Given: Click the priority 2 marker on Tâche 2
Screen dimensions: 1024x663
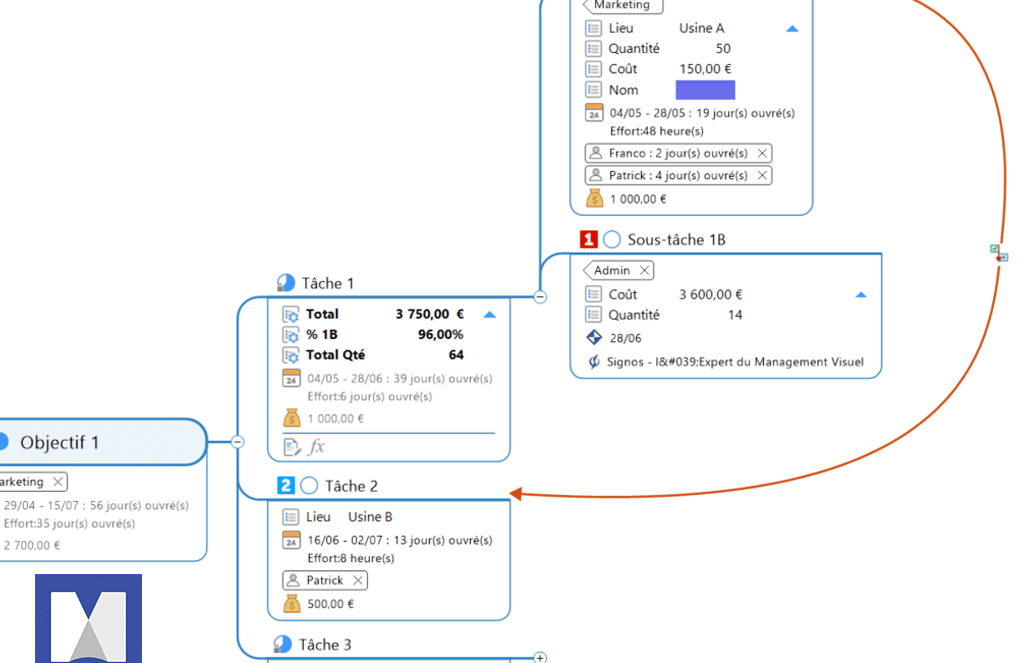Looking at the screenshot, I should [286, 486].
